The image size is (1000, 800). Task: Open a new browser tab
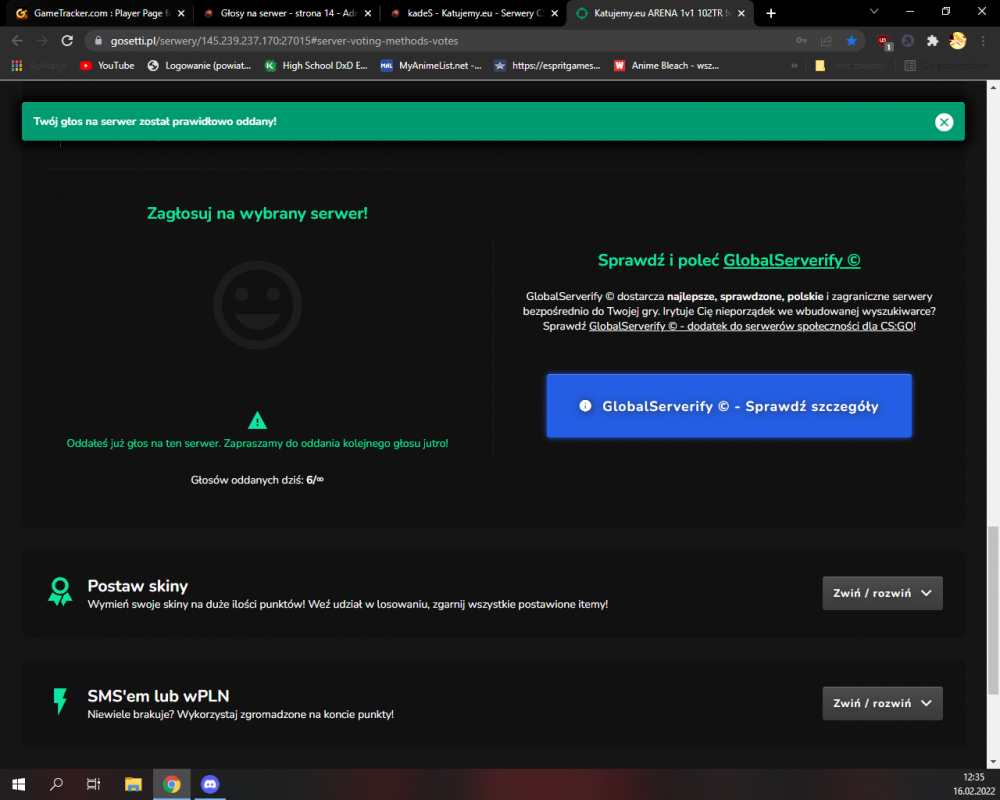[771, 13]
